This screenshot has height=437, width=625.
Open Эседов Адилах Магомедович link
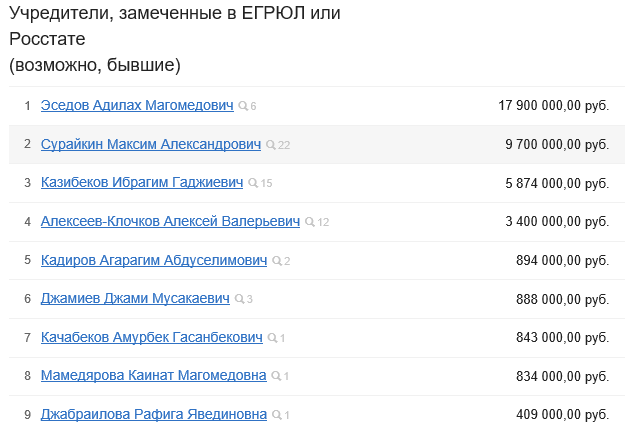tap(137, 105)
